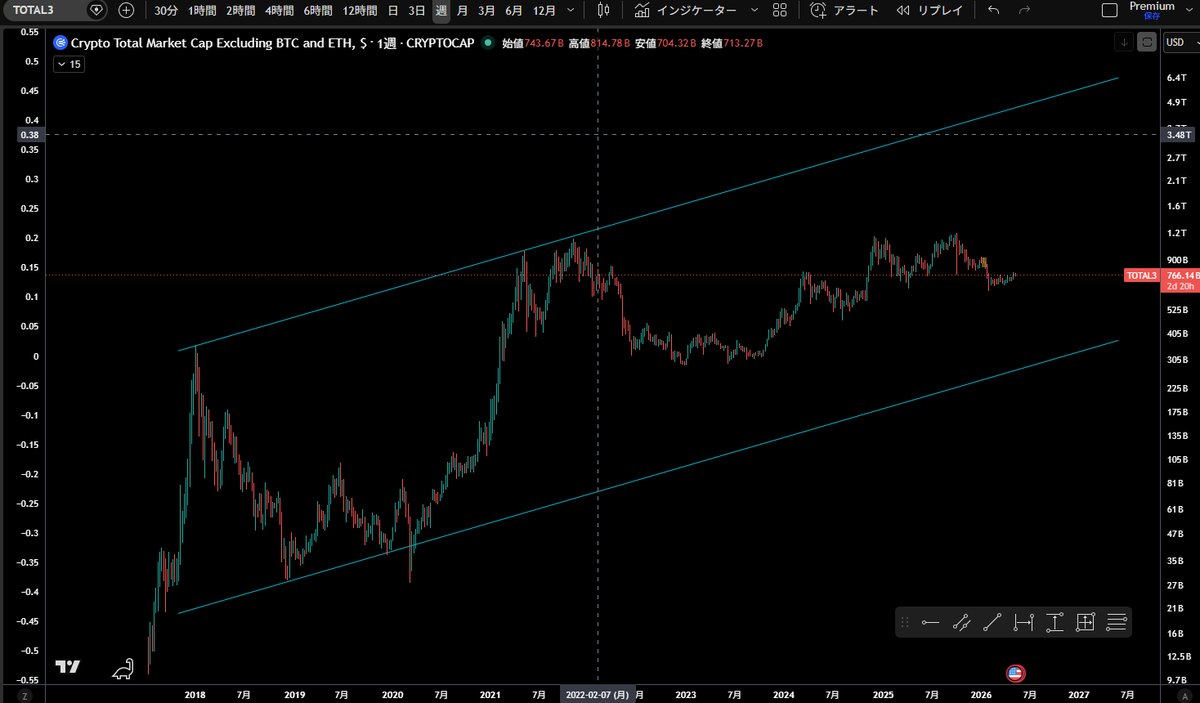The image size is (1200, 703).
Task: Toggle the rounded-square icon next to USD
Action: coord(1146,42)
